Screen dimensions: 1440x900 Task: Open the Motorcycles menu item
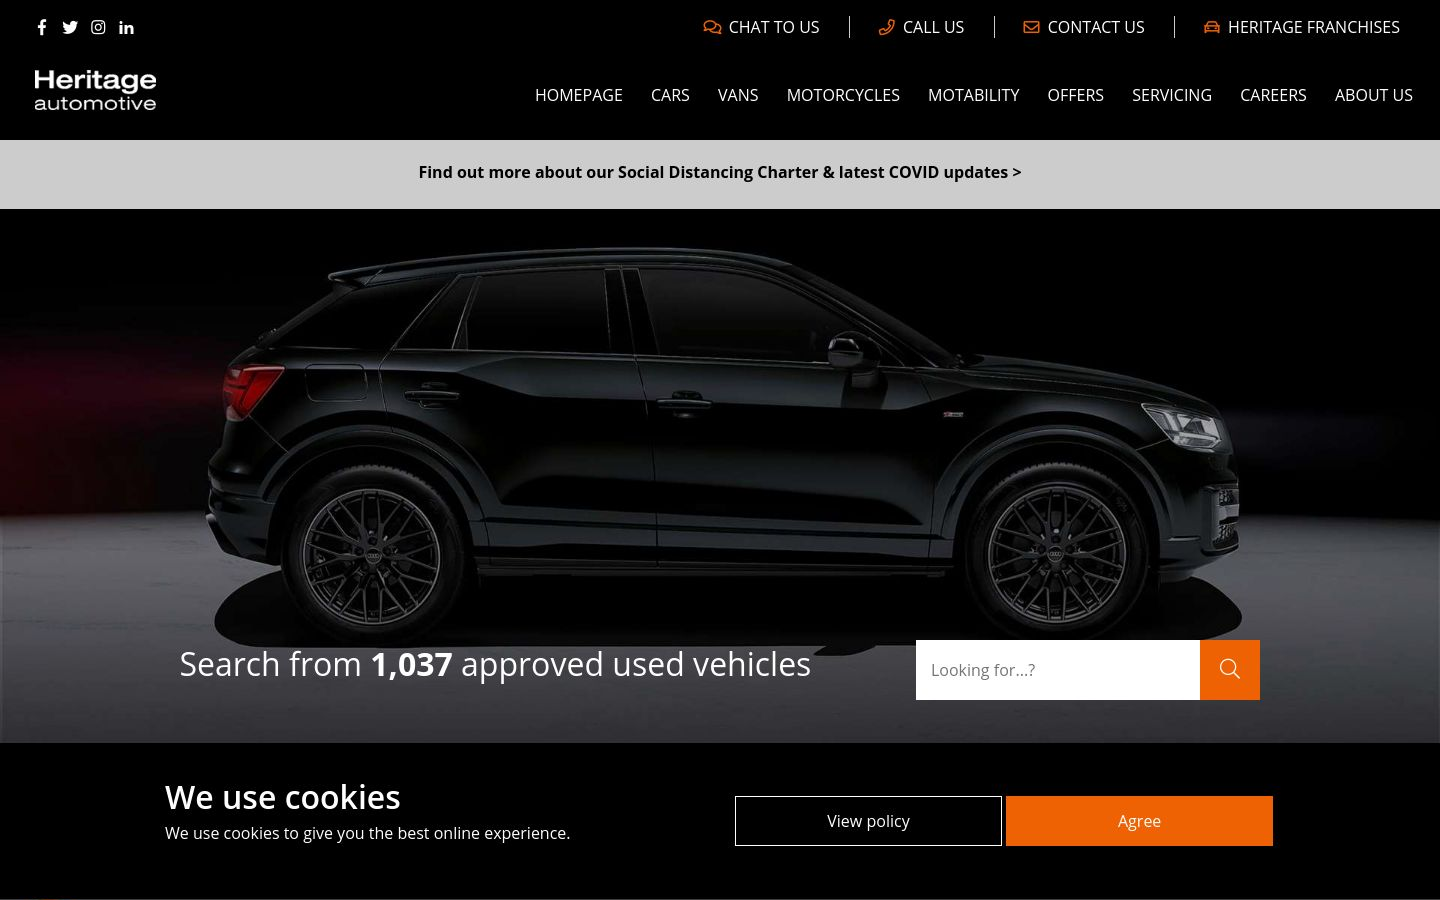pos(843,95)
